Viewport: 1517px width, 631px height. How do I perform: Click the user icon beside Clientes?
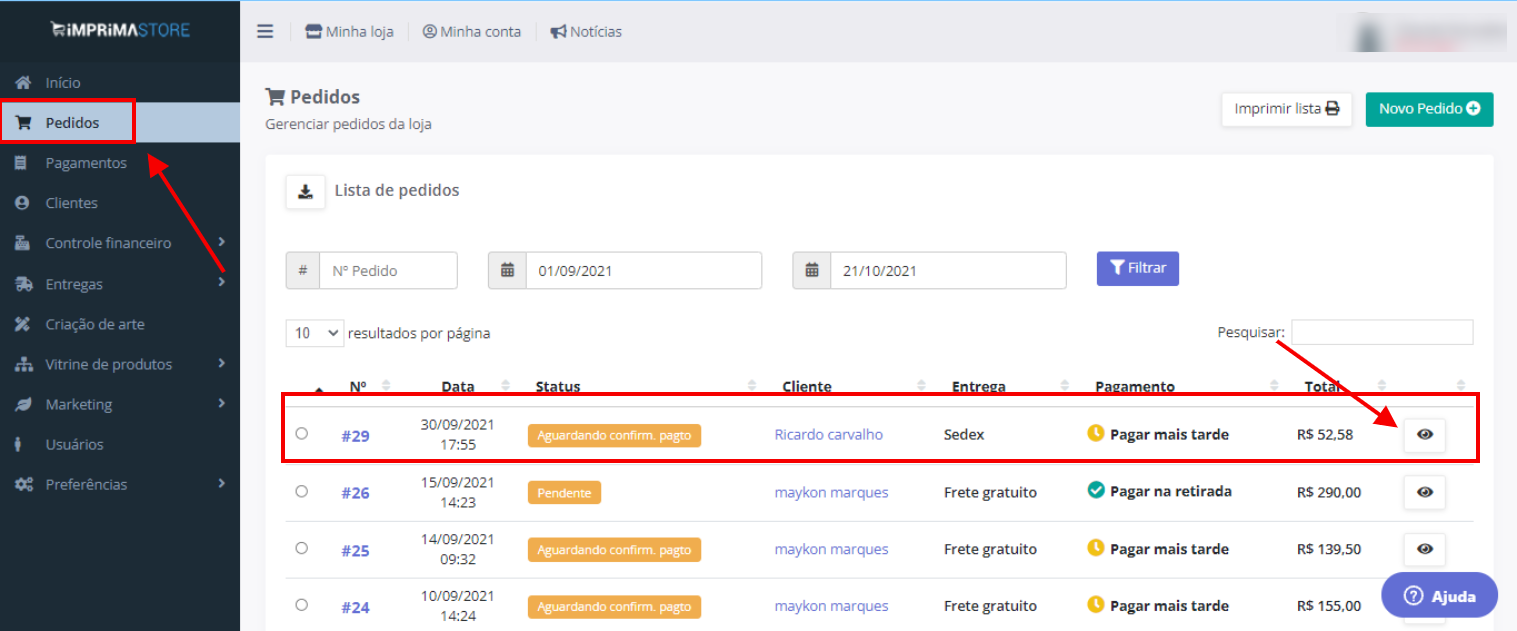tap(22, 203)
